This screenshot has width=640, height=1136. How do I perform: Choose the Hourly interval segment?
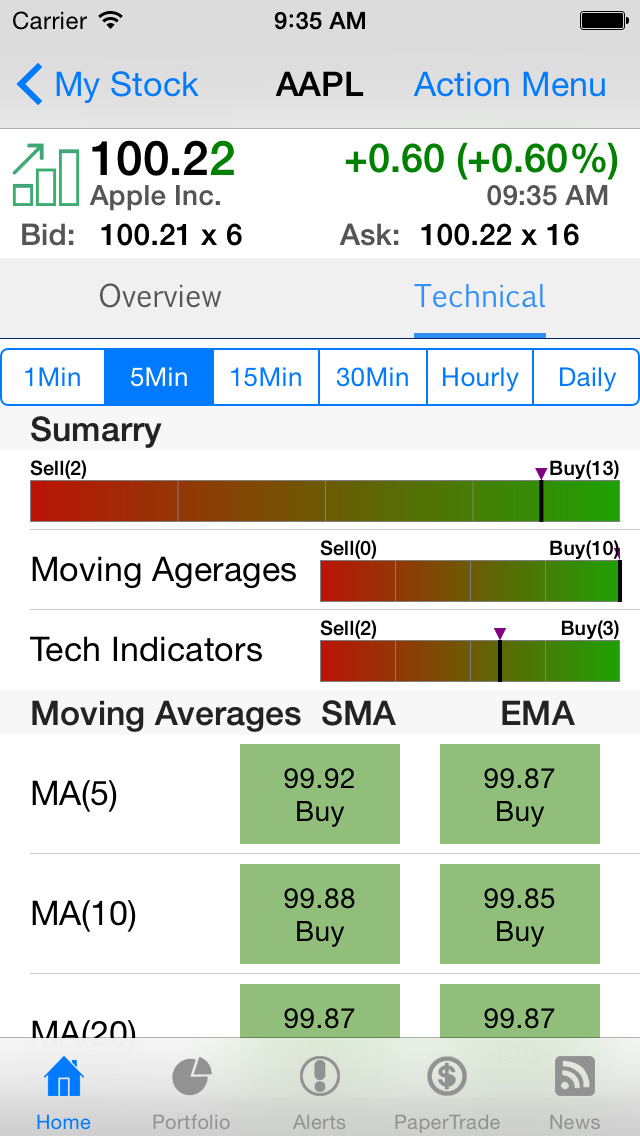[480, 377]
